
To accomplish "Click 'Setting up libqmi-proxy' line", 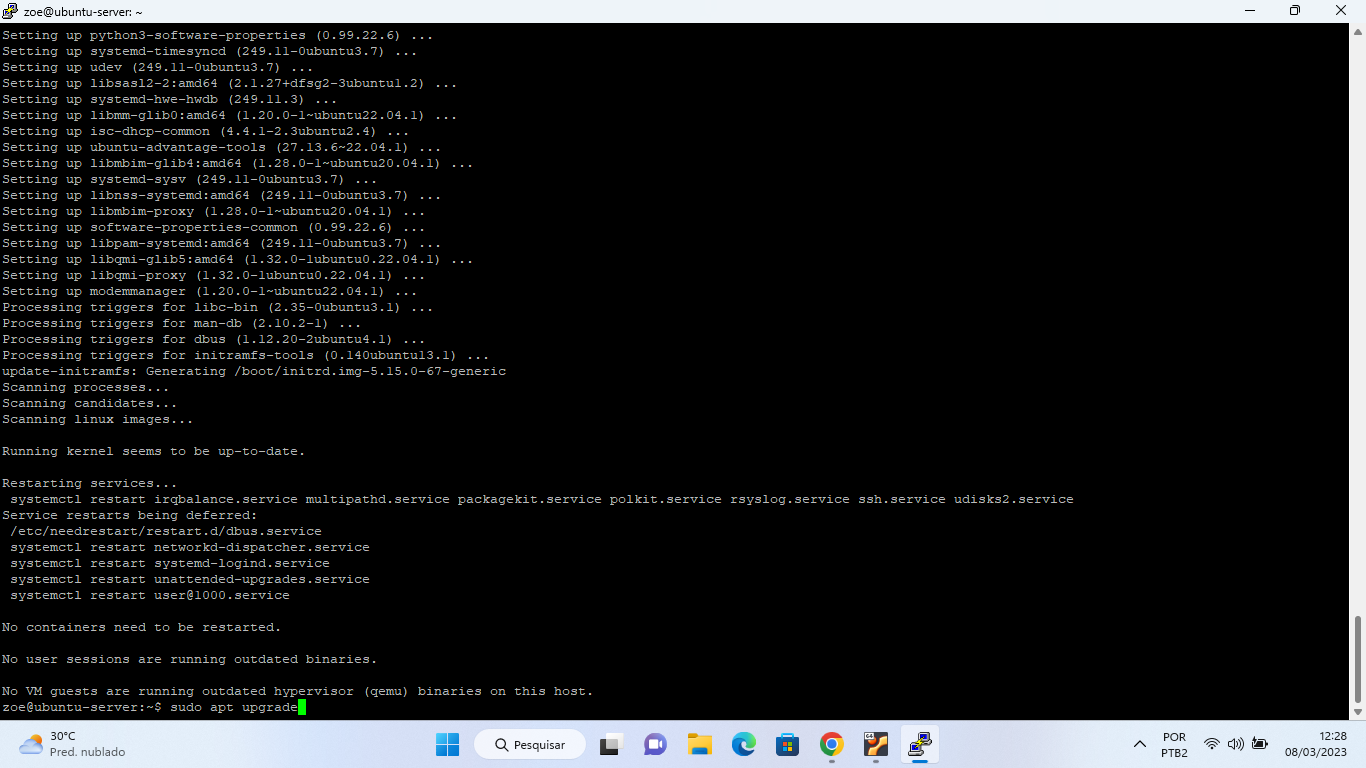I will 214,275.
